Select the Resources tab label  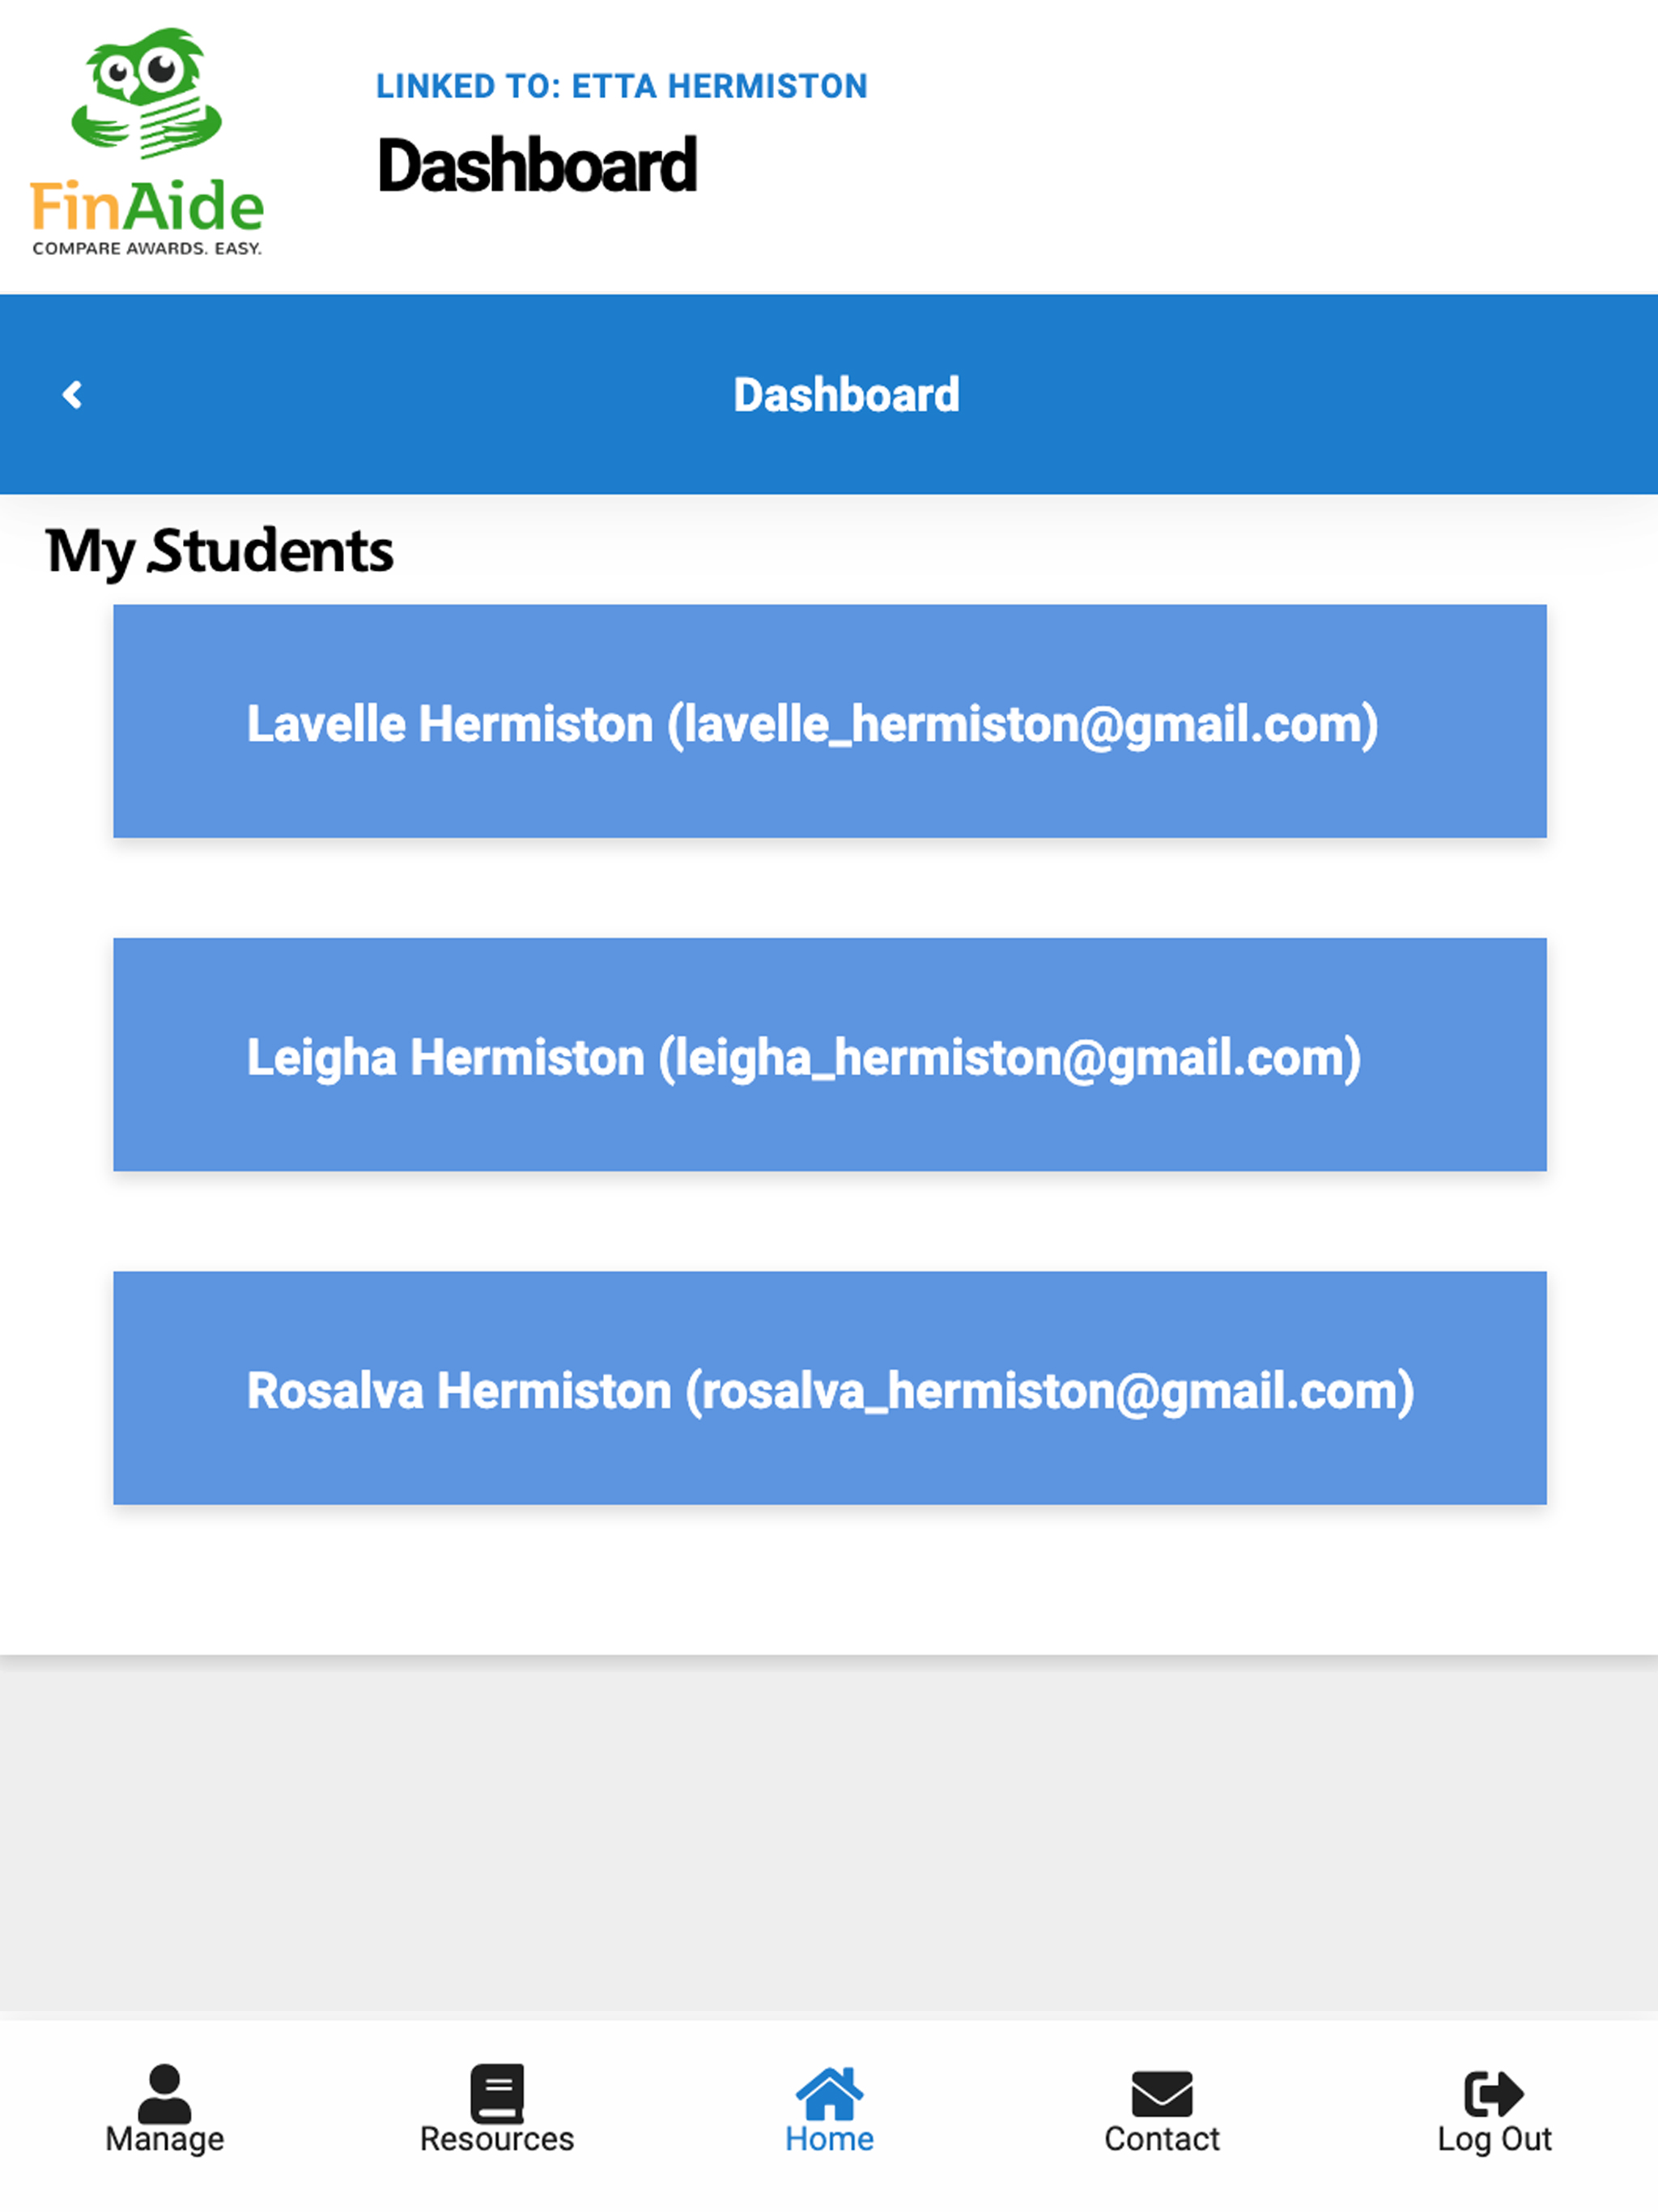coord(497,2139)
